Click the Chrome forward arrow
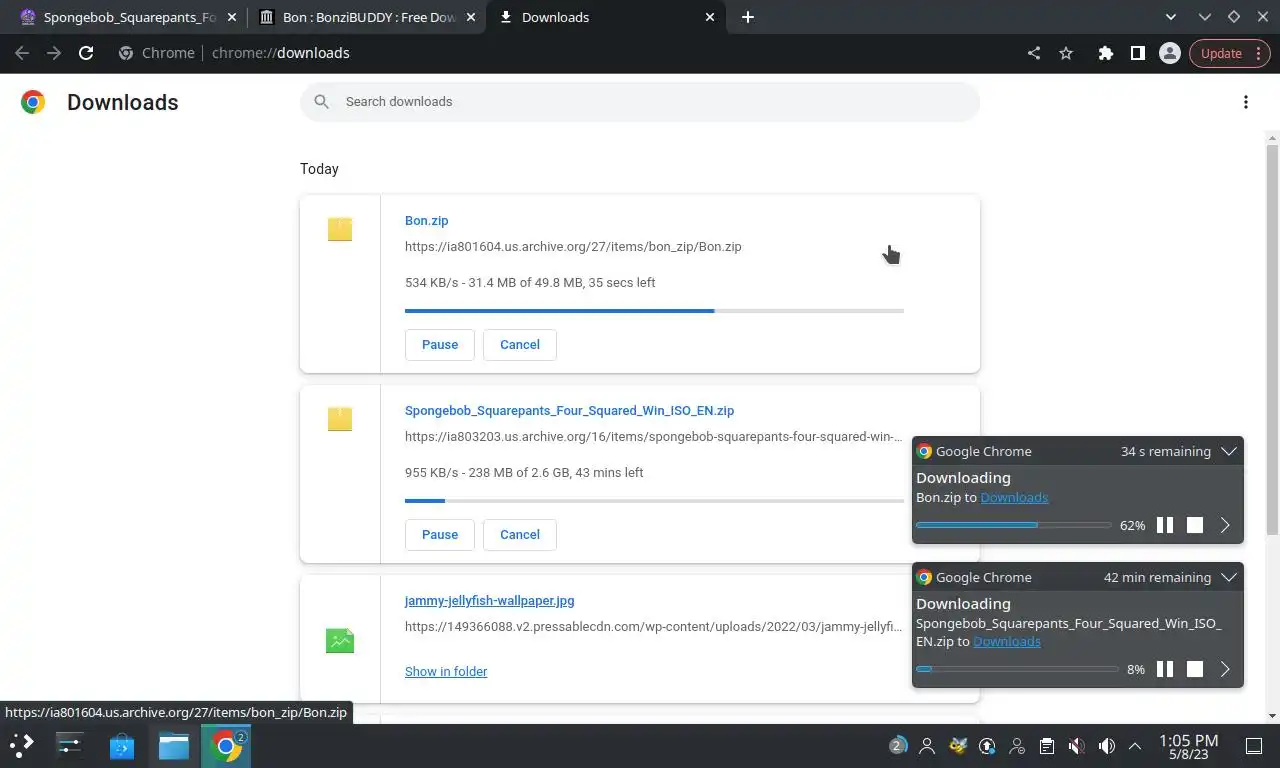The width and height of the screenshot is (1280, 768). pos(54,53)
